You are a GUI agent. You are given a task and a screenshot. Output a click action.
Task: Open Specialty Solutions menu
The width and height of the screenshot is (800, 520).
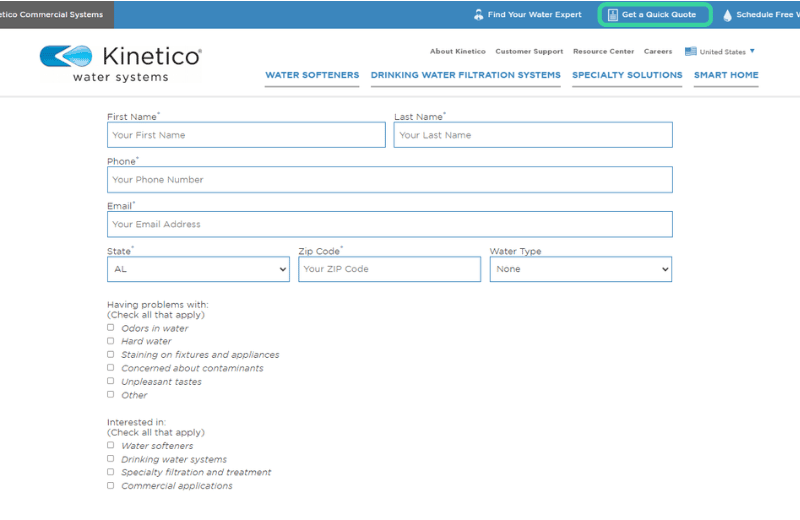click(627, 76)
